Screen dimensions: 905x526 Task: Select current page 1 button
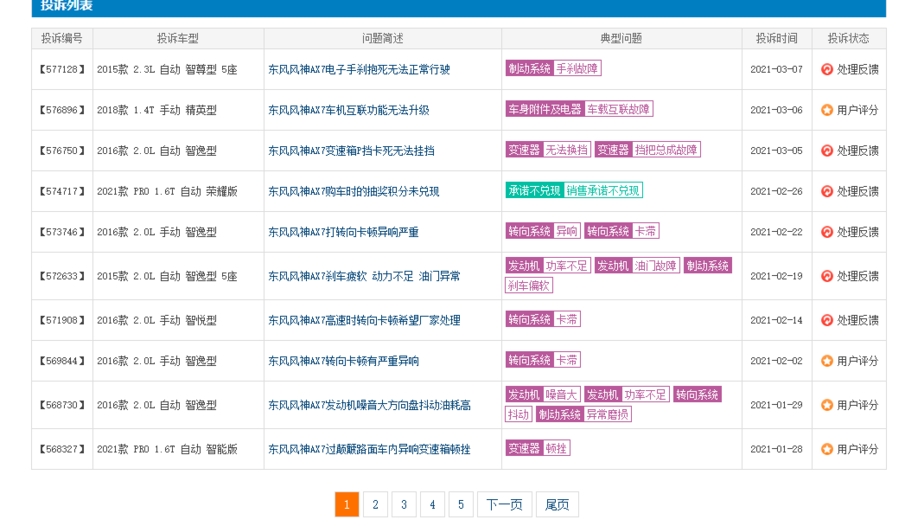click(x=347, y=505)
